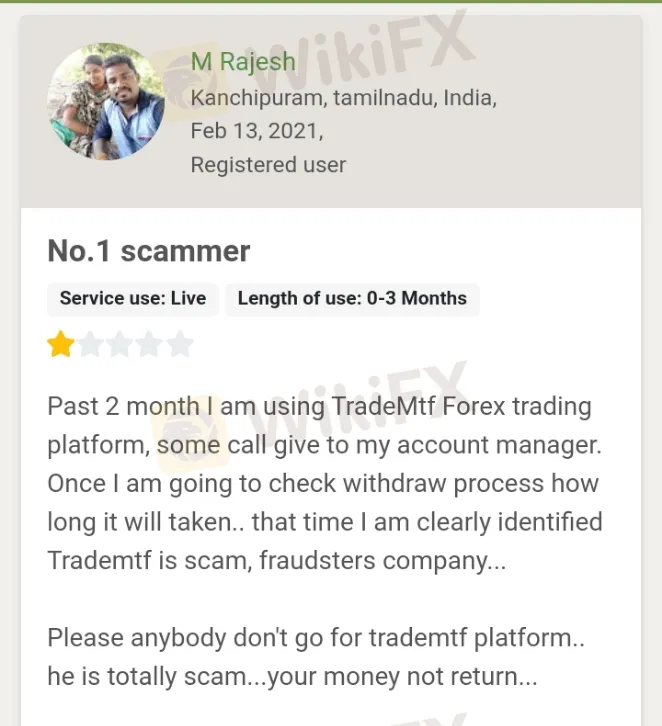662x726 pixels.
Task: Click the Length of use: 0-3 Months tag
Action: point(352,299)
